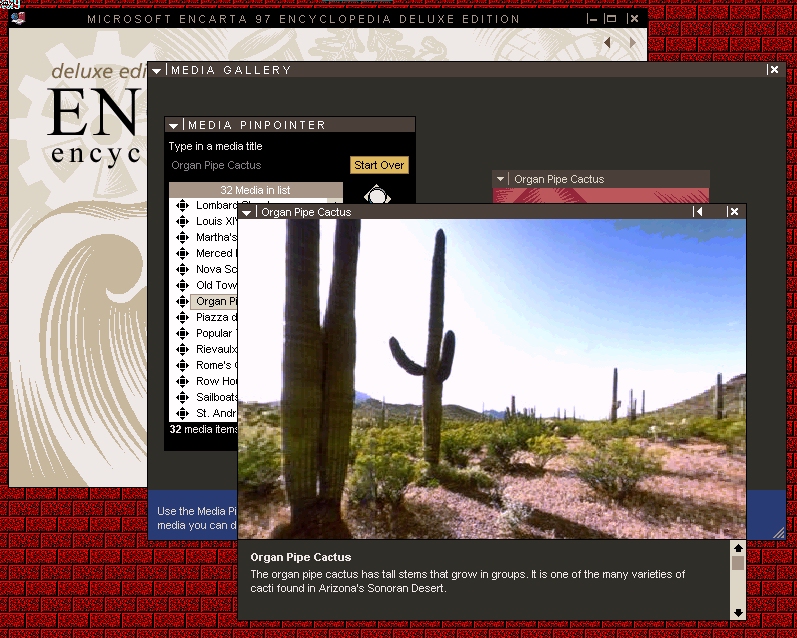Select Martha's entry in the media list
The height and width of the screenshot is (638, 797).
pyautogui.click(x=216, y=238)
